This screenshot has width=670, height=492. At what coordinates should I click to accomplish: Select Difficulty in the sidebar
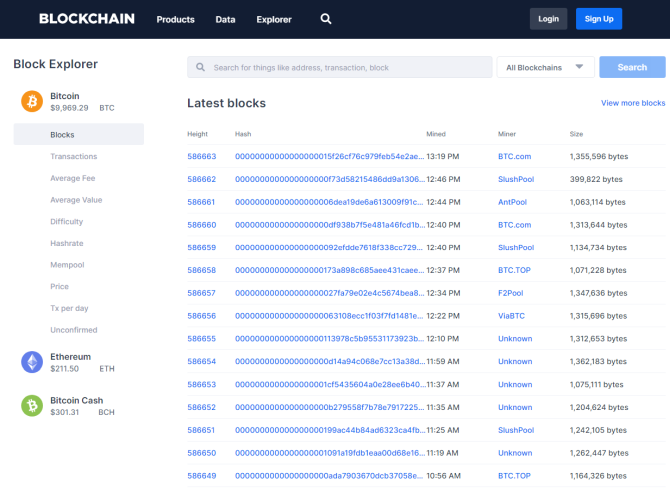(67, 221)
